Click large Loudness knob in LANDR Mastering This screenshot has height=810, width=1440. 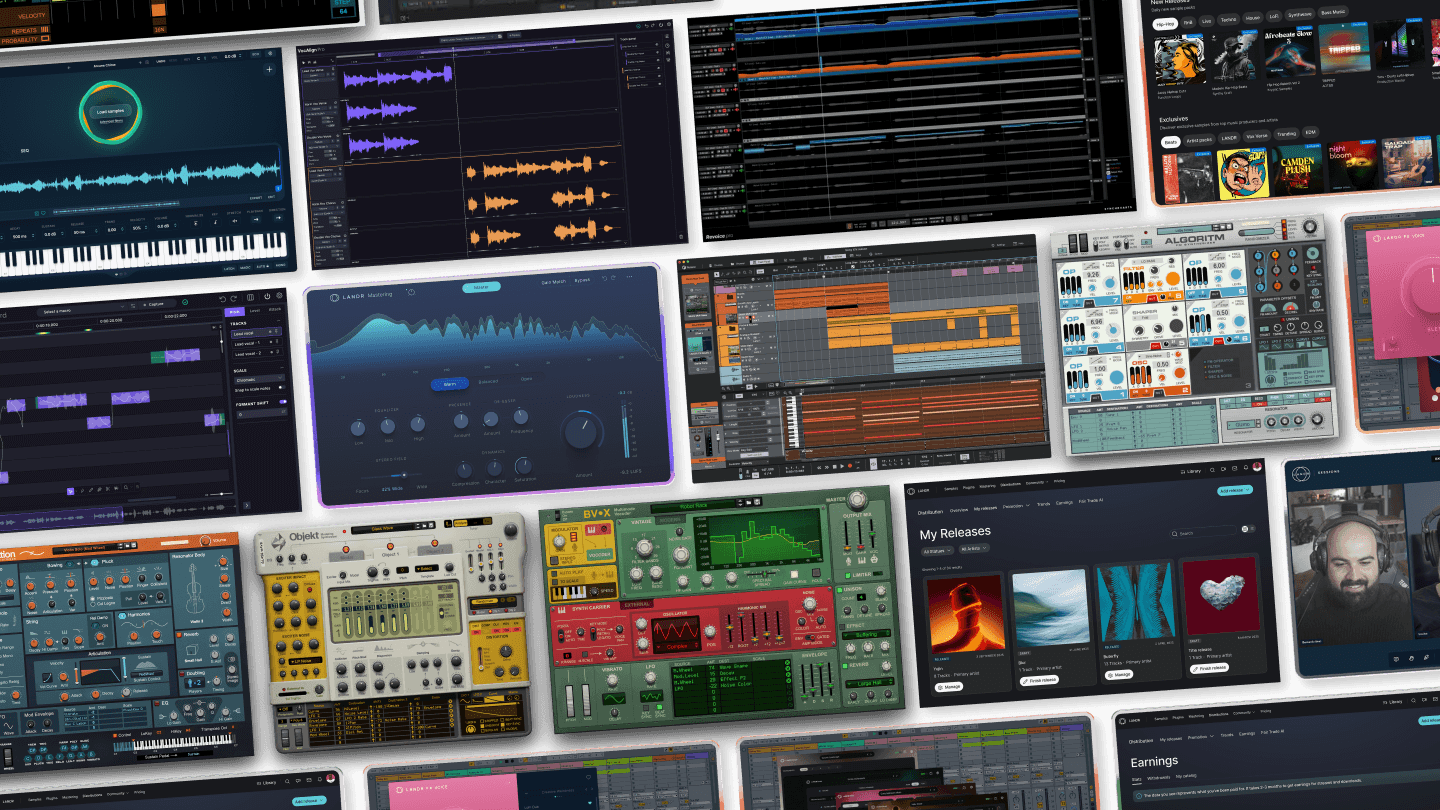[x=581, y=433]
